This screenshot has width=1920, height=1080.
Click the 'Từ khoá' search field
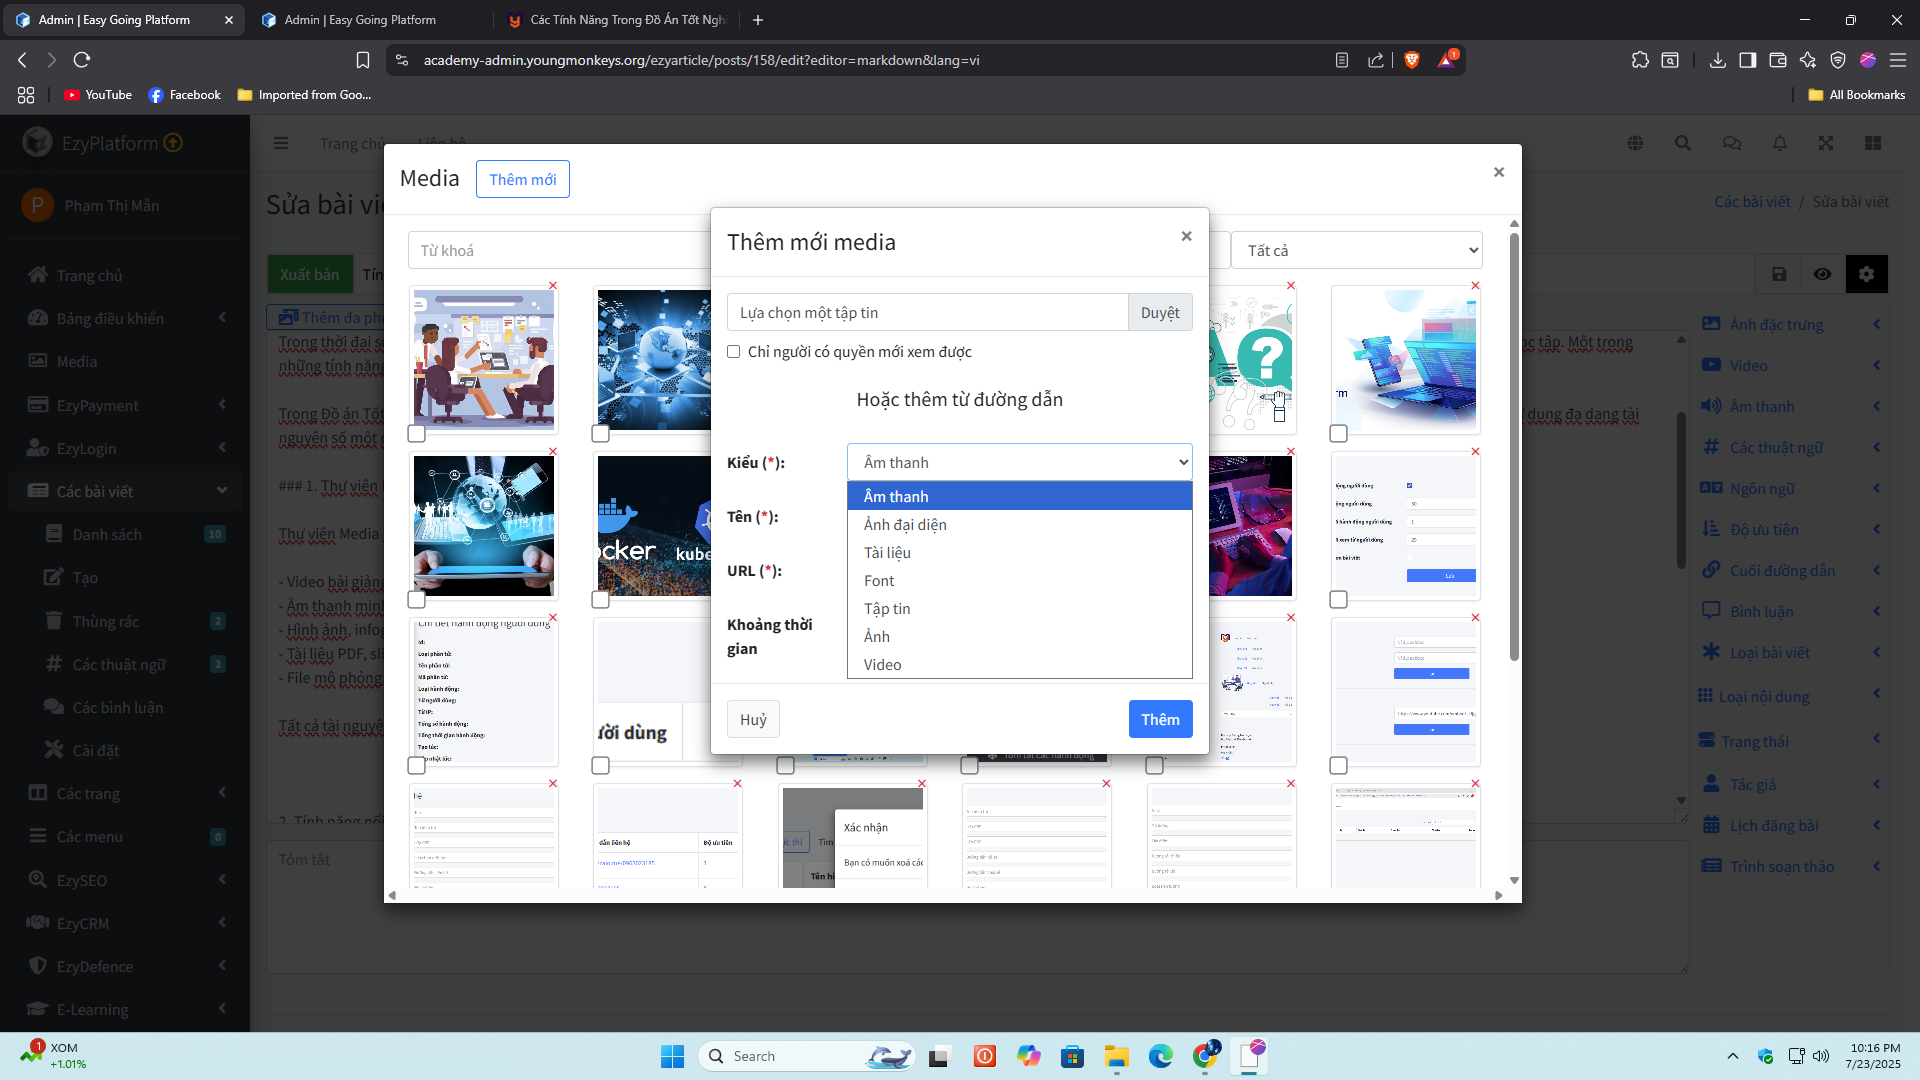click(x=560, y=250)
